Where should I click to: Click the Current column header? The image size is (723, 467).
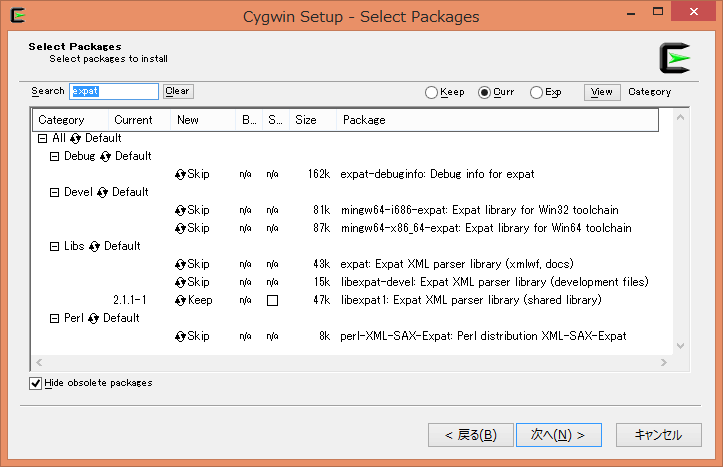coord(139,120)
